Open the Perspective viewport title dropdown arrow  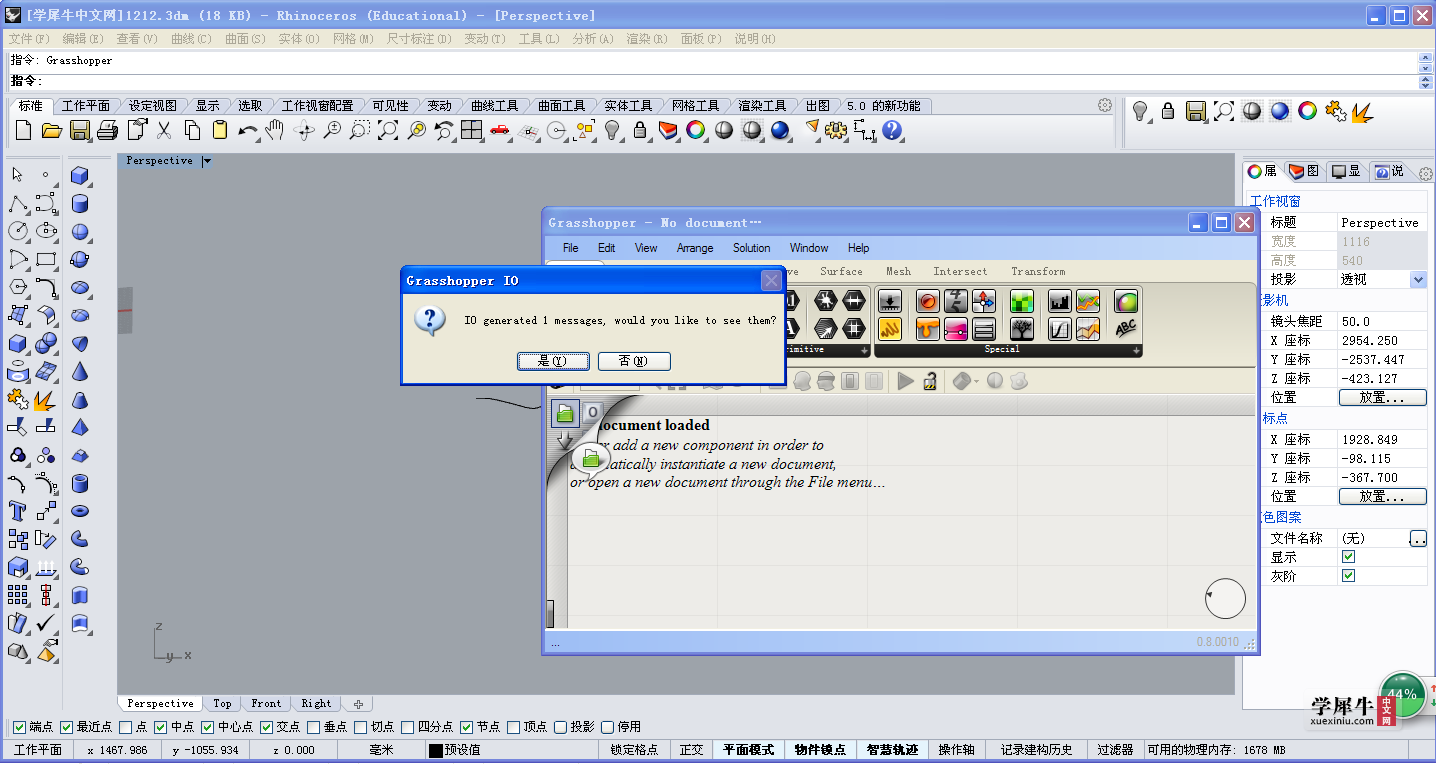tap(207, 161)
